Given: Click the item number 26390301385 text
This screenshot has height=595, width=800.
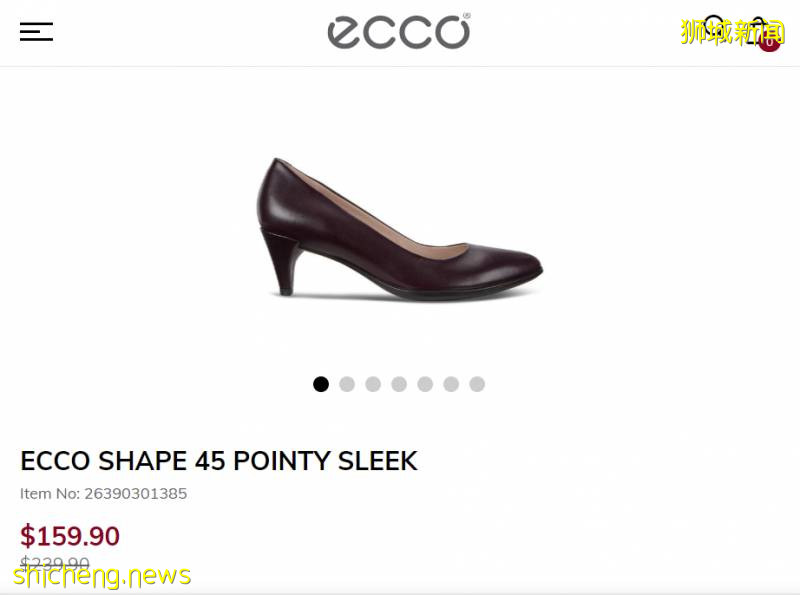Looking at the screenshot, I should coord(104,494).
